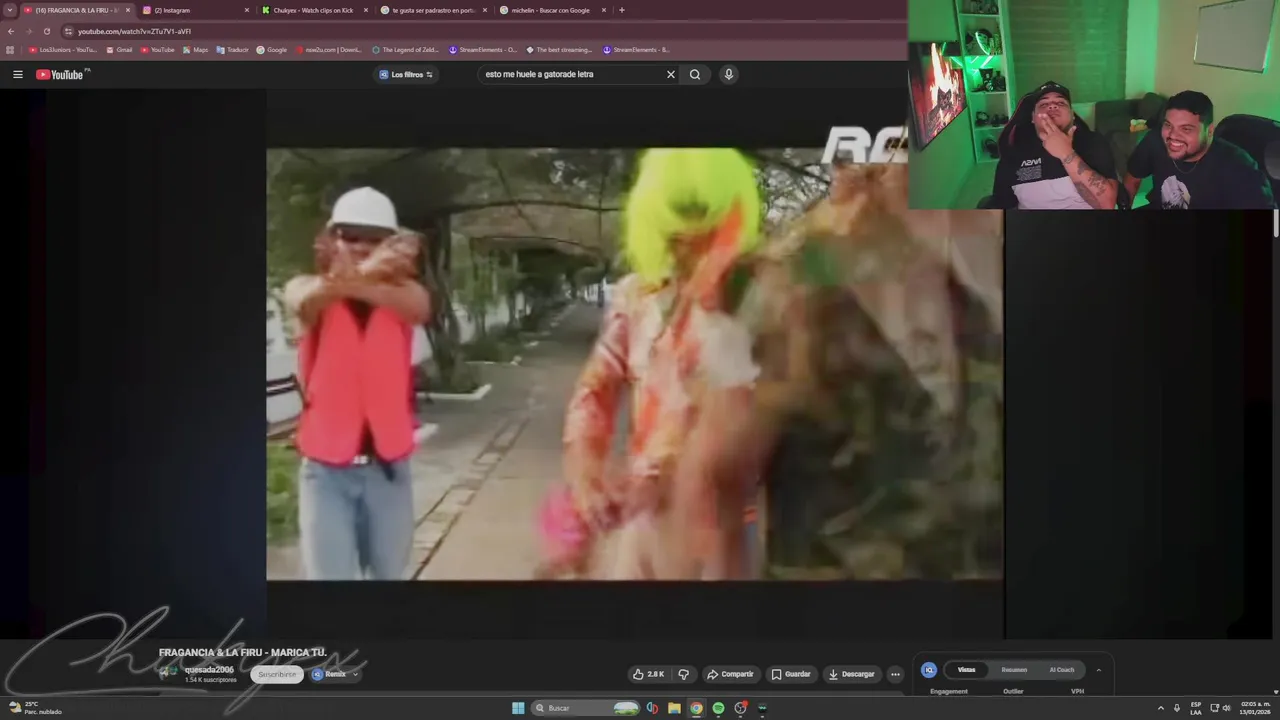The width and height of the screenshot is (1280, 720).
Task: Click the browser address bar URL
Action: pos(134,31)
